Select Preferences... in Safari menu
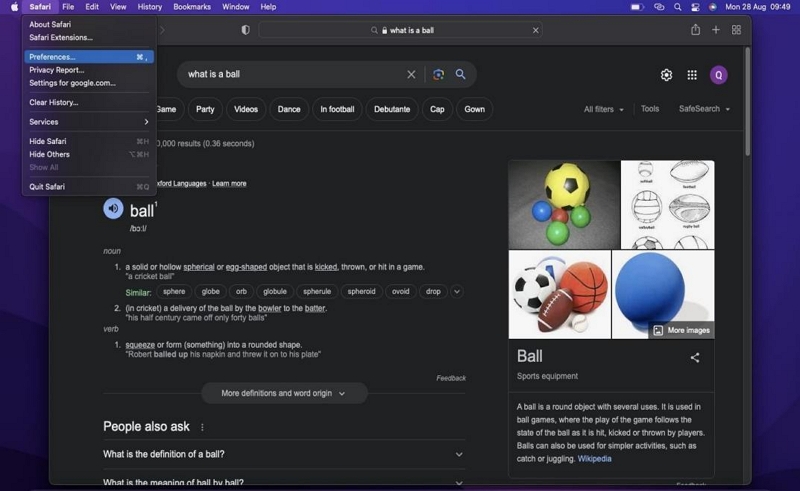The height and width of the screenshot is (491, 800). click(x=89, y=57)
